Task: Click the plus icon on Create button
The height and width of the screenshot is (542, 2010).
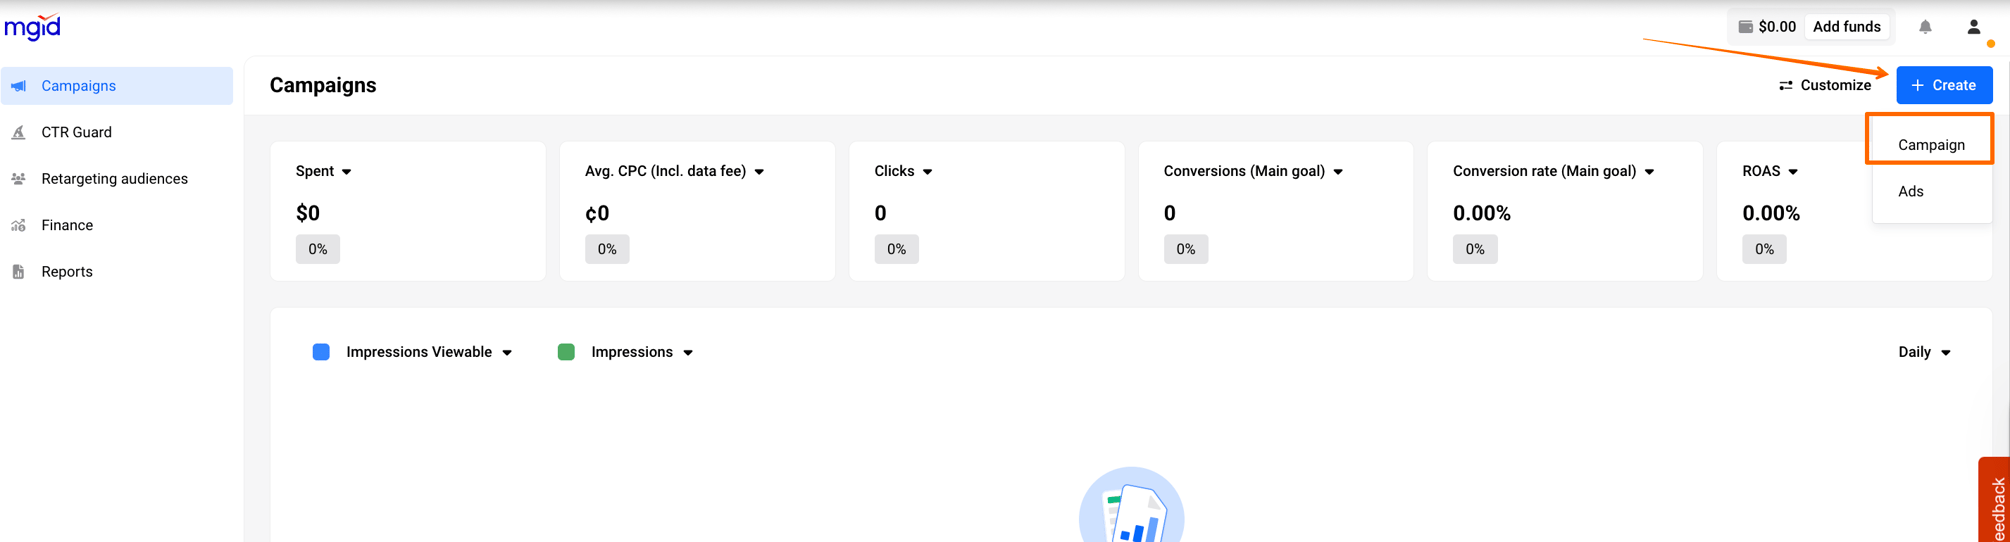Action: coord(1917,86)
